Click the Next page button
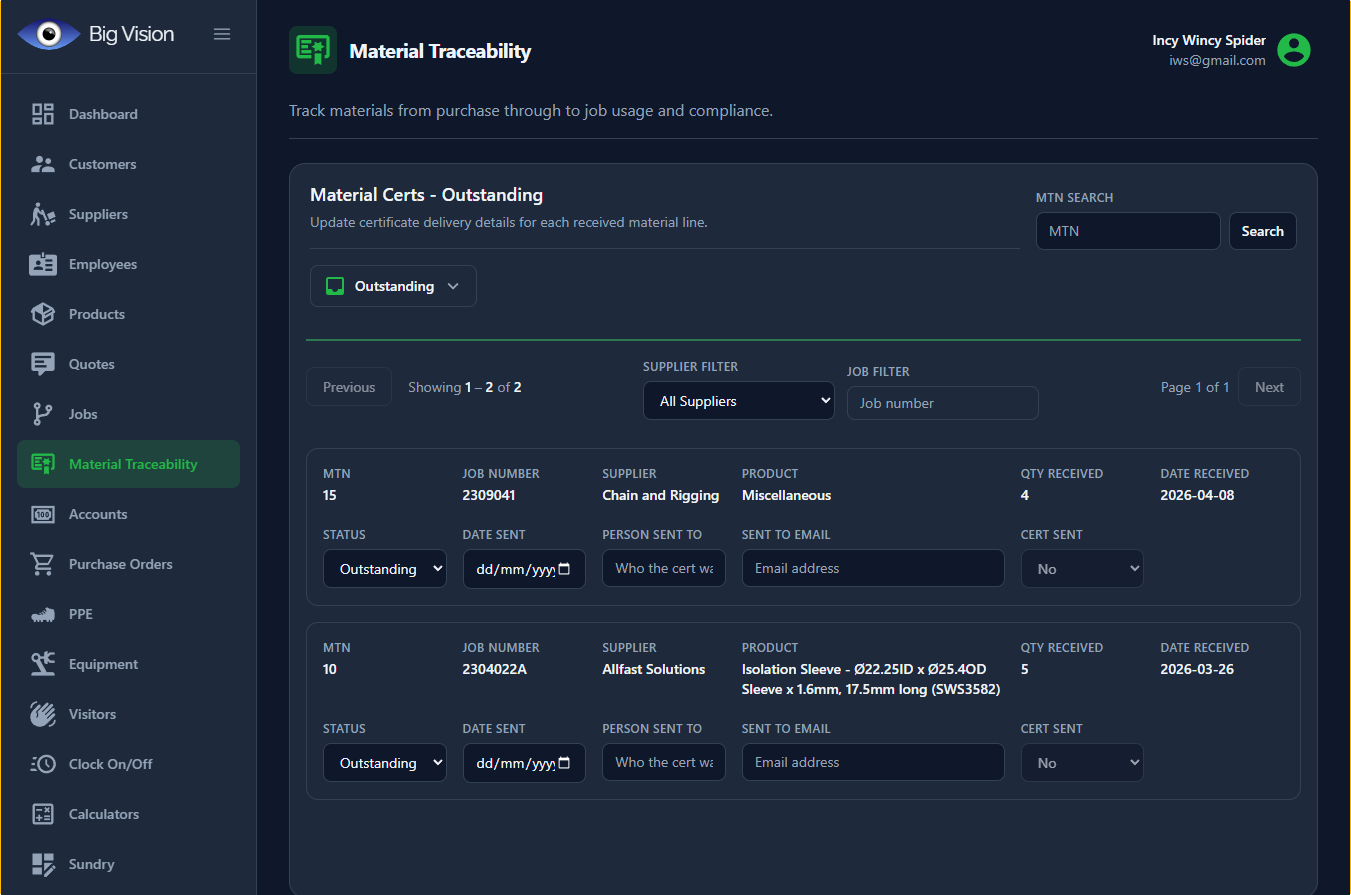The image size is (1351, 895). pyautogui.click(x=1268, y=387)
